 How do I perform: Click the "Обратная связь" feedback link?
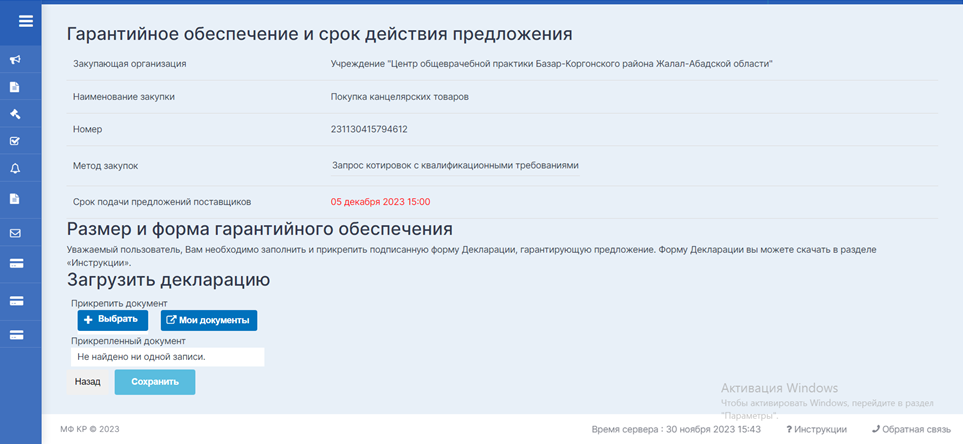(x=910, y=429)
